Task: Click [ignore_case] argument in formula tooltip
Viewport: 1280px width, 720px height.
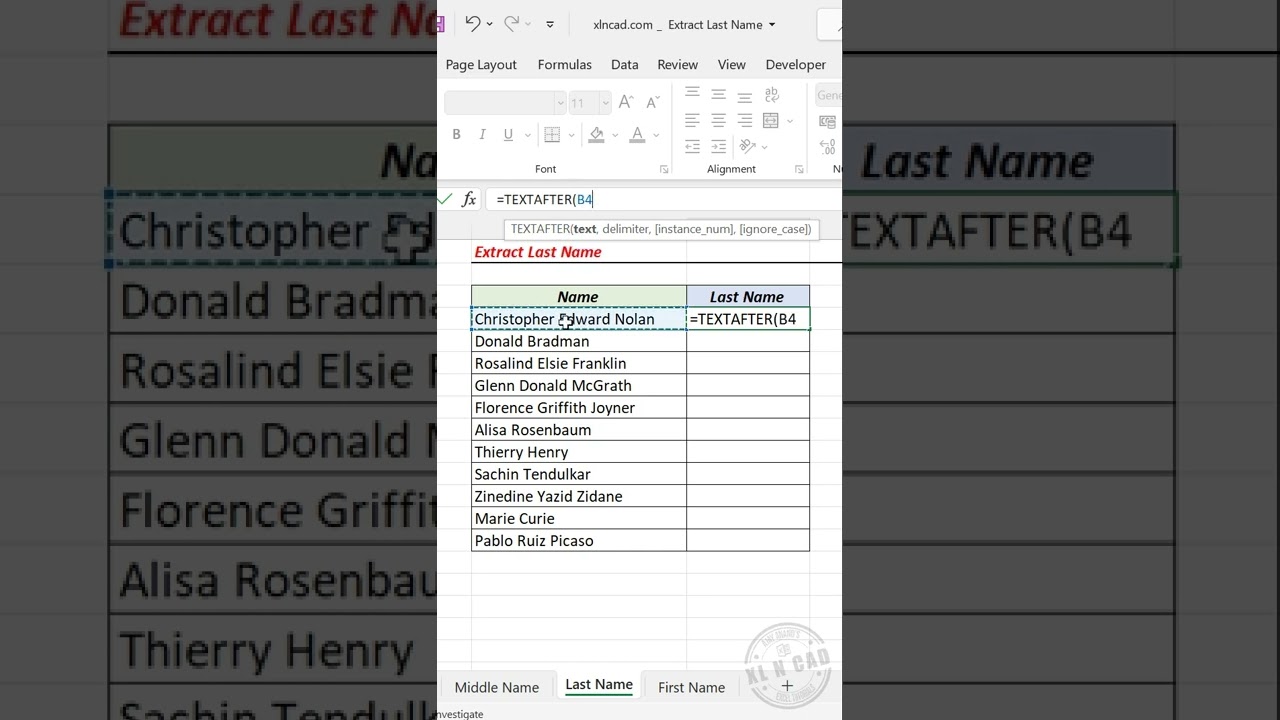Action: 775,229
